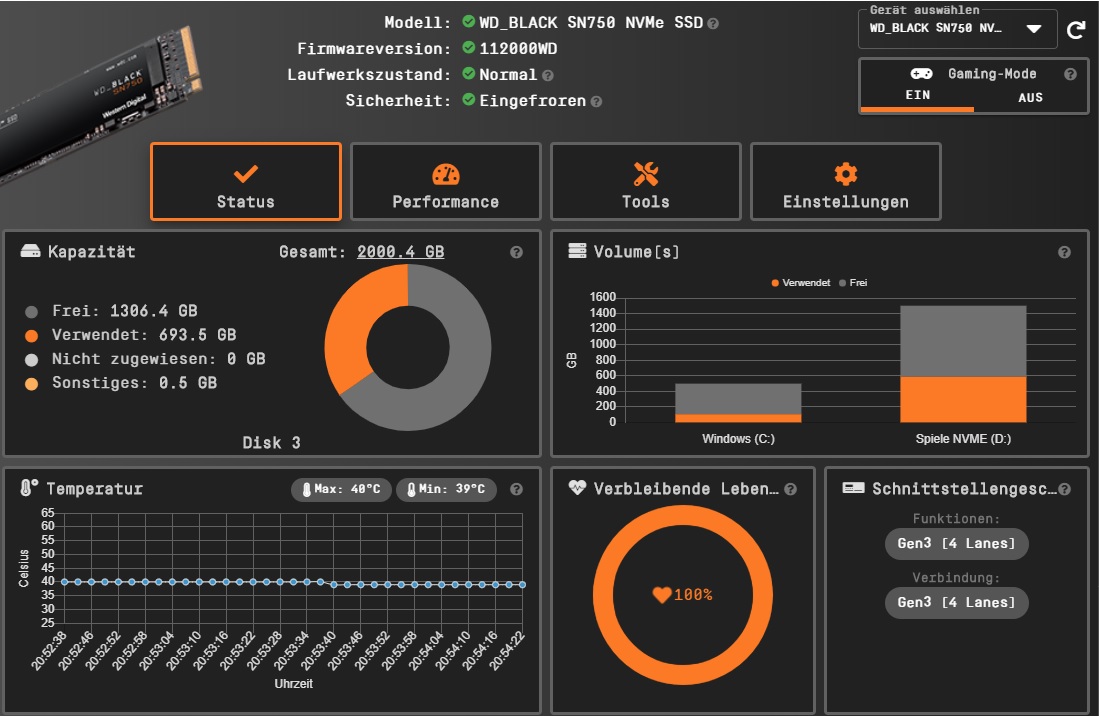Open the Gaming-Mode help question mark
The height and width of the screenshot is (716, 1099).
[x=1070, y=74]
